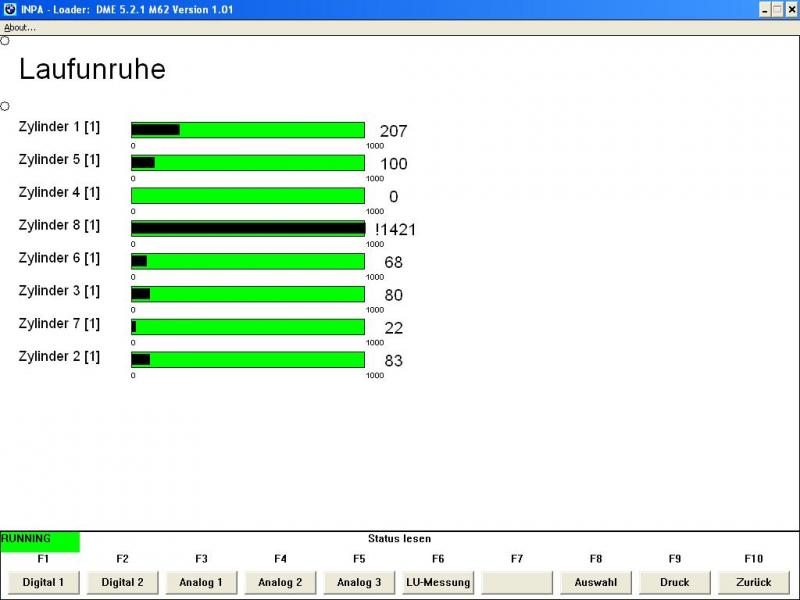Image resolution: width=800 pixels, height=600 pixels.
Task: Open the Analog 2 view
Action: [280, 582]
